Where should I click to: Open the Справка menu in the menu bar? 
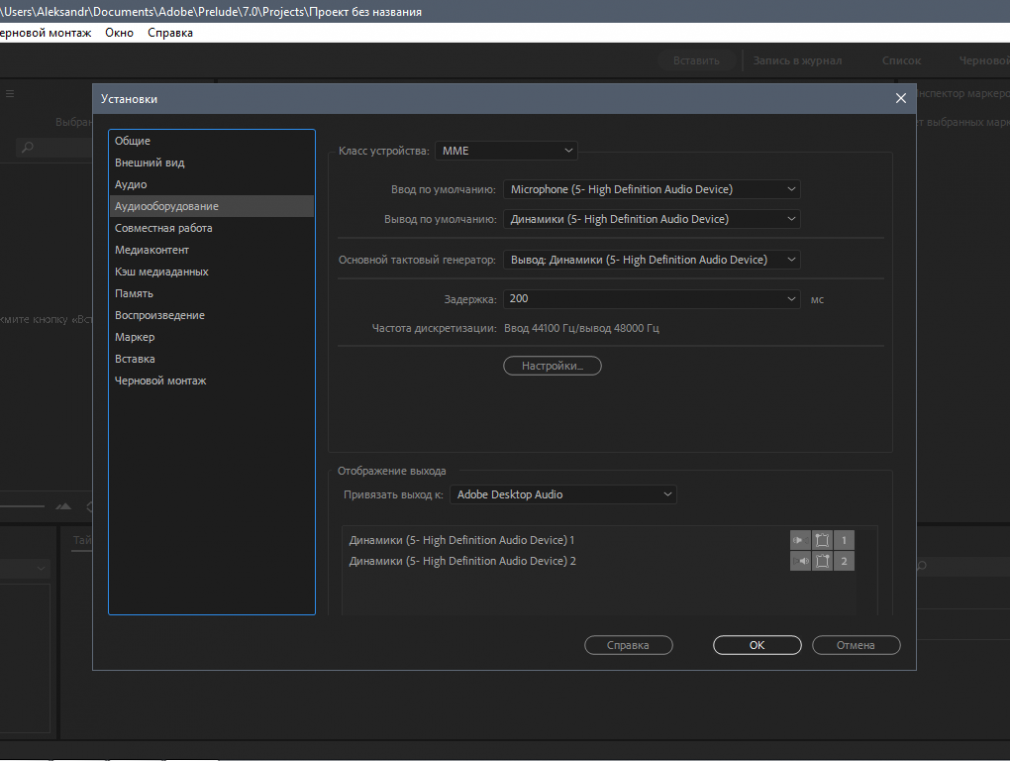tap(170, 33)
